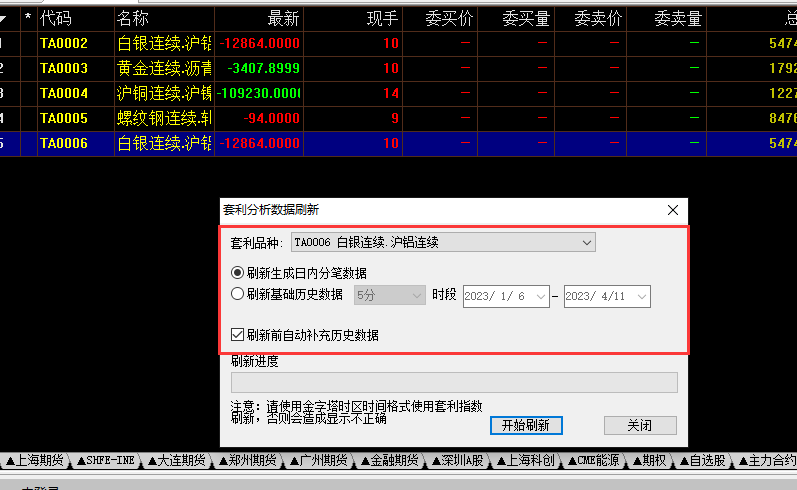Click the 代码 column header
The width and height of the screenshot is (797, 490).
click(x=76, y=19)
